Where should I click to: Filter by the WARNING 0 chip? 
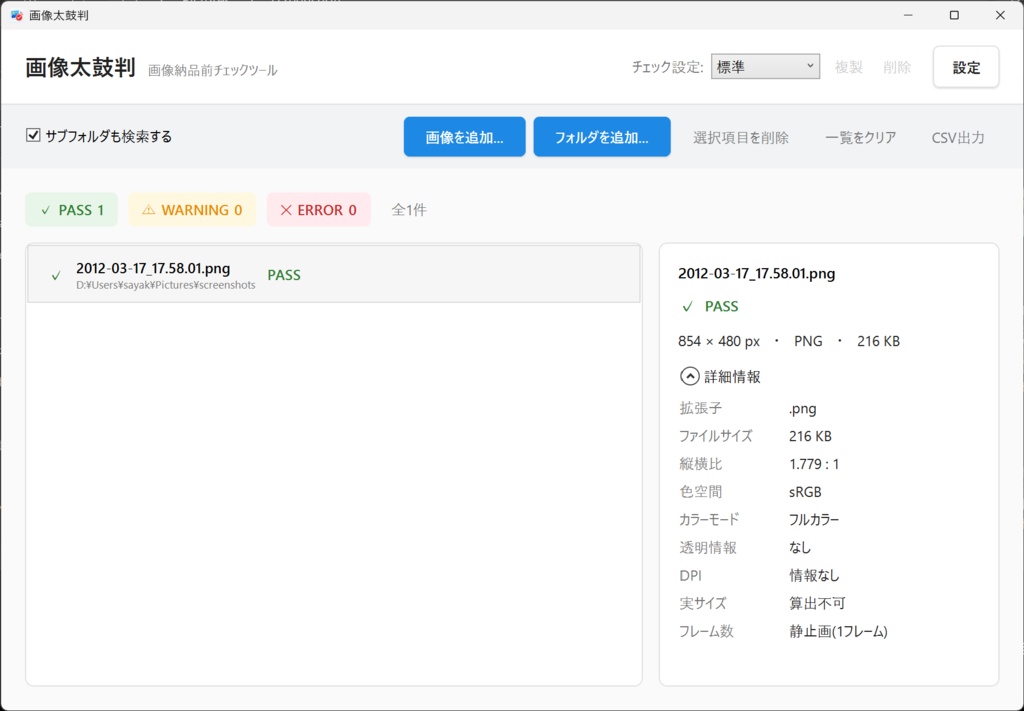pos(192,210)
